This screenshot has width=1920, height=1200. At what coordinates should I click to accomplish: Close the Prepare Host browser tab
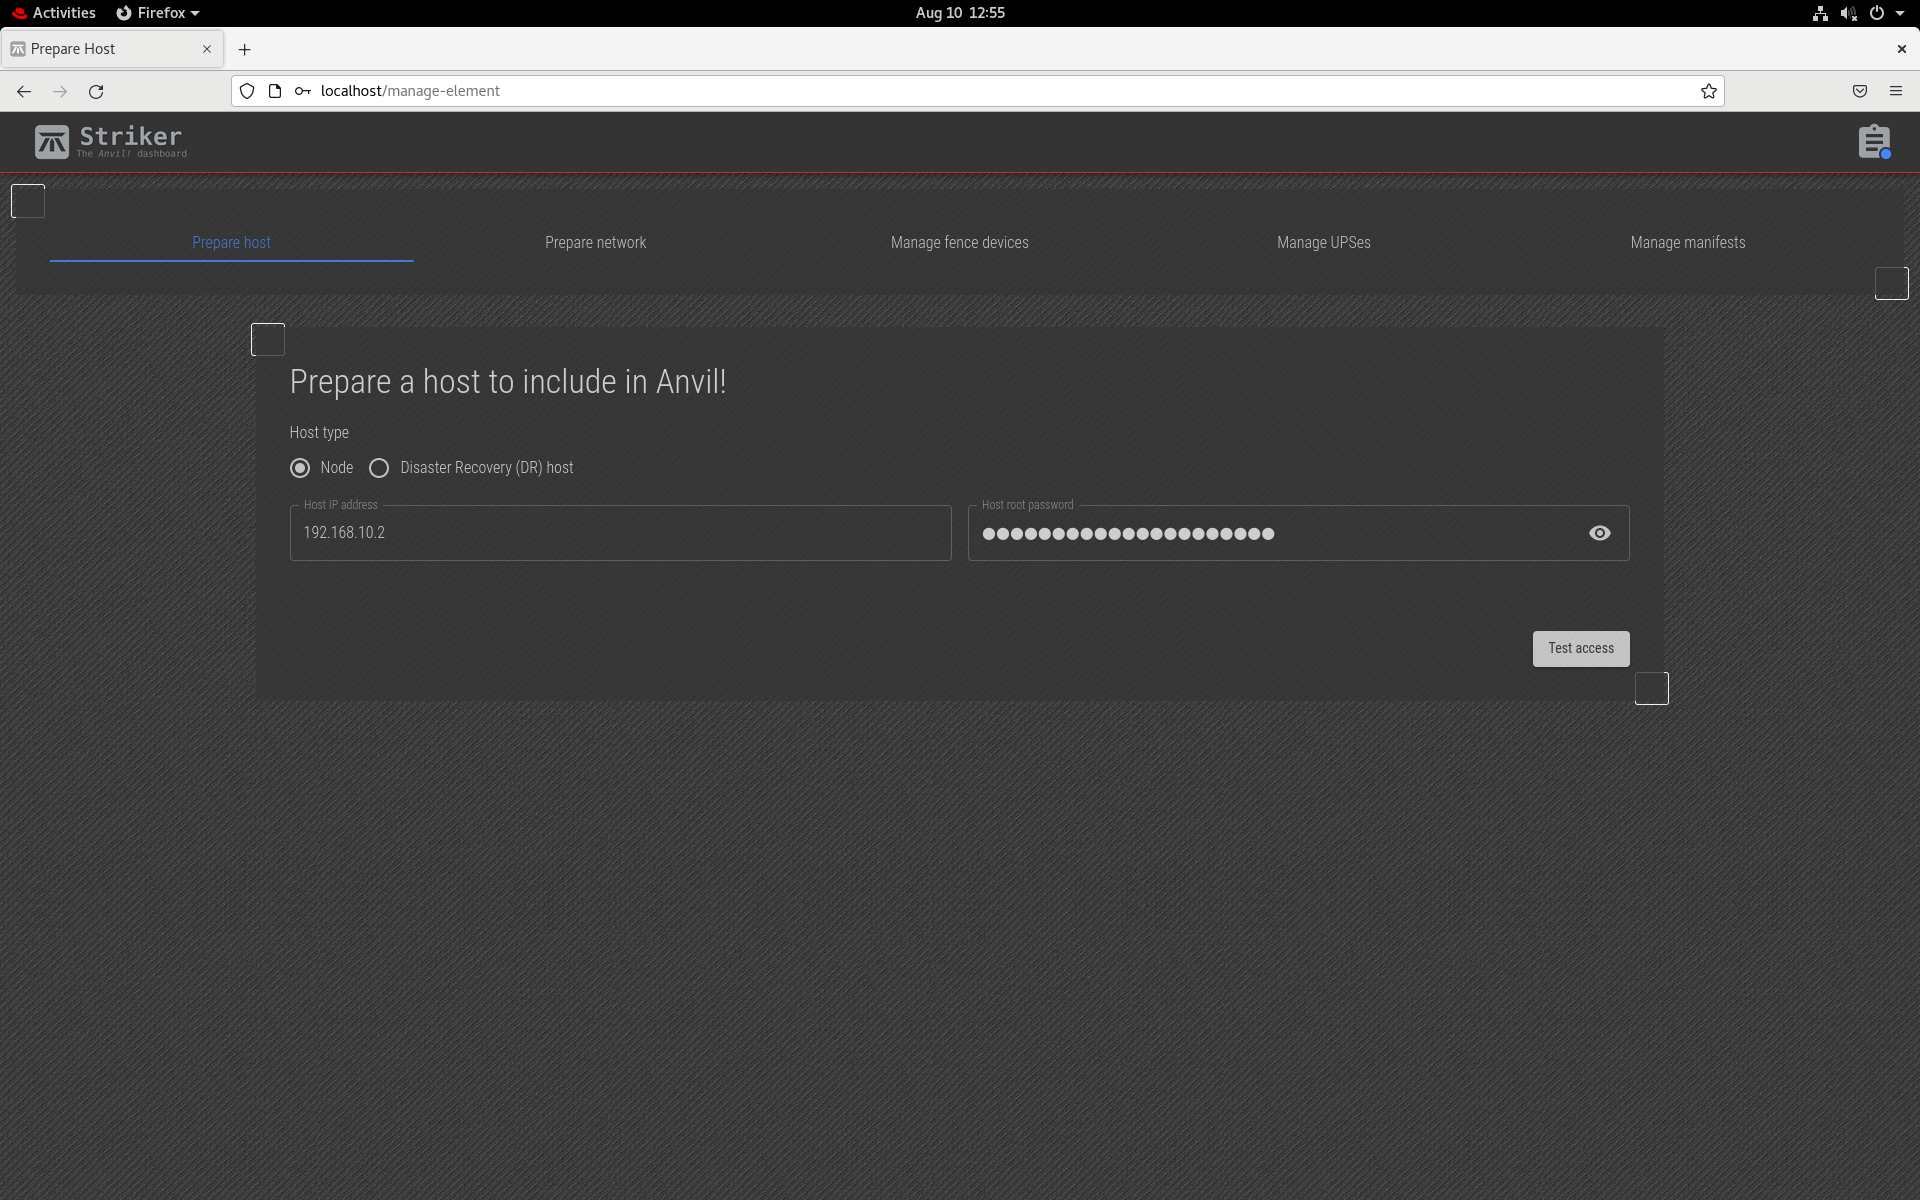[x=207, y=49]
